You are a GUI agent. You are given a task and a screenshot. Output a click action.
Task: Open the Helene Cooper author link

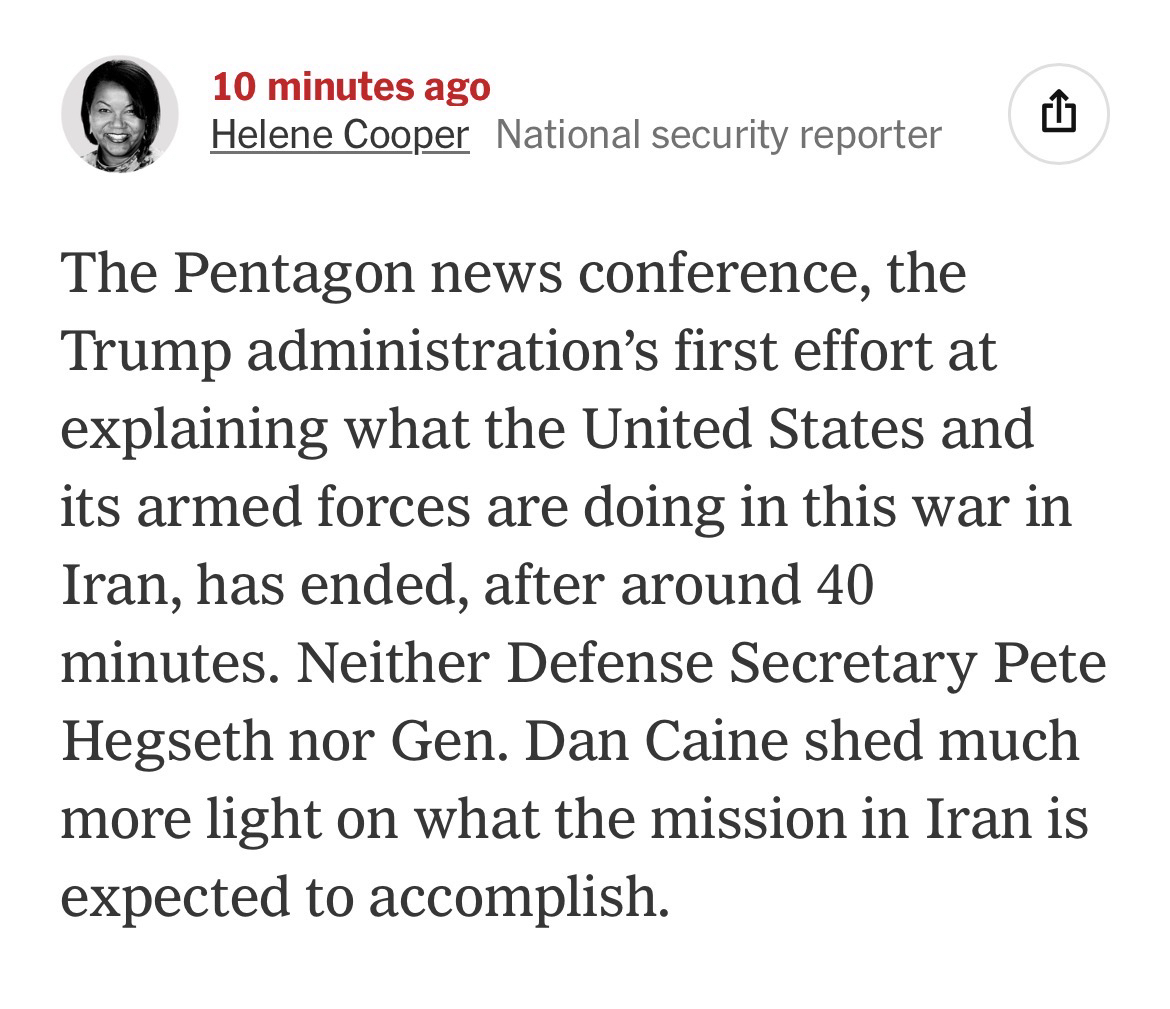pos(339,135)
